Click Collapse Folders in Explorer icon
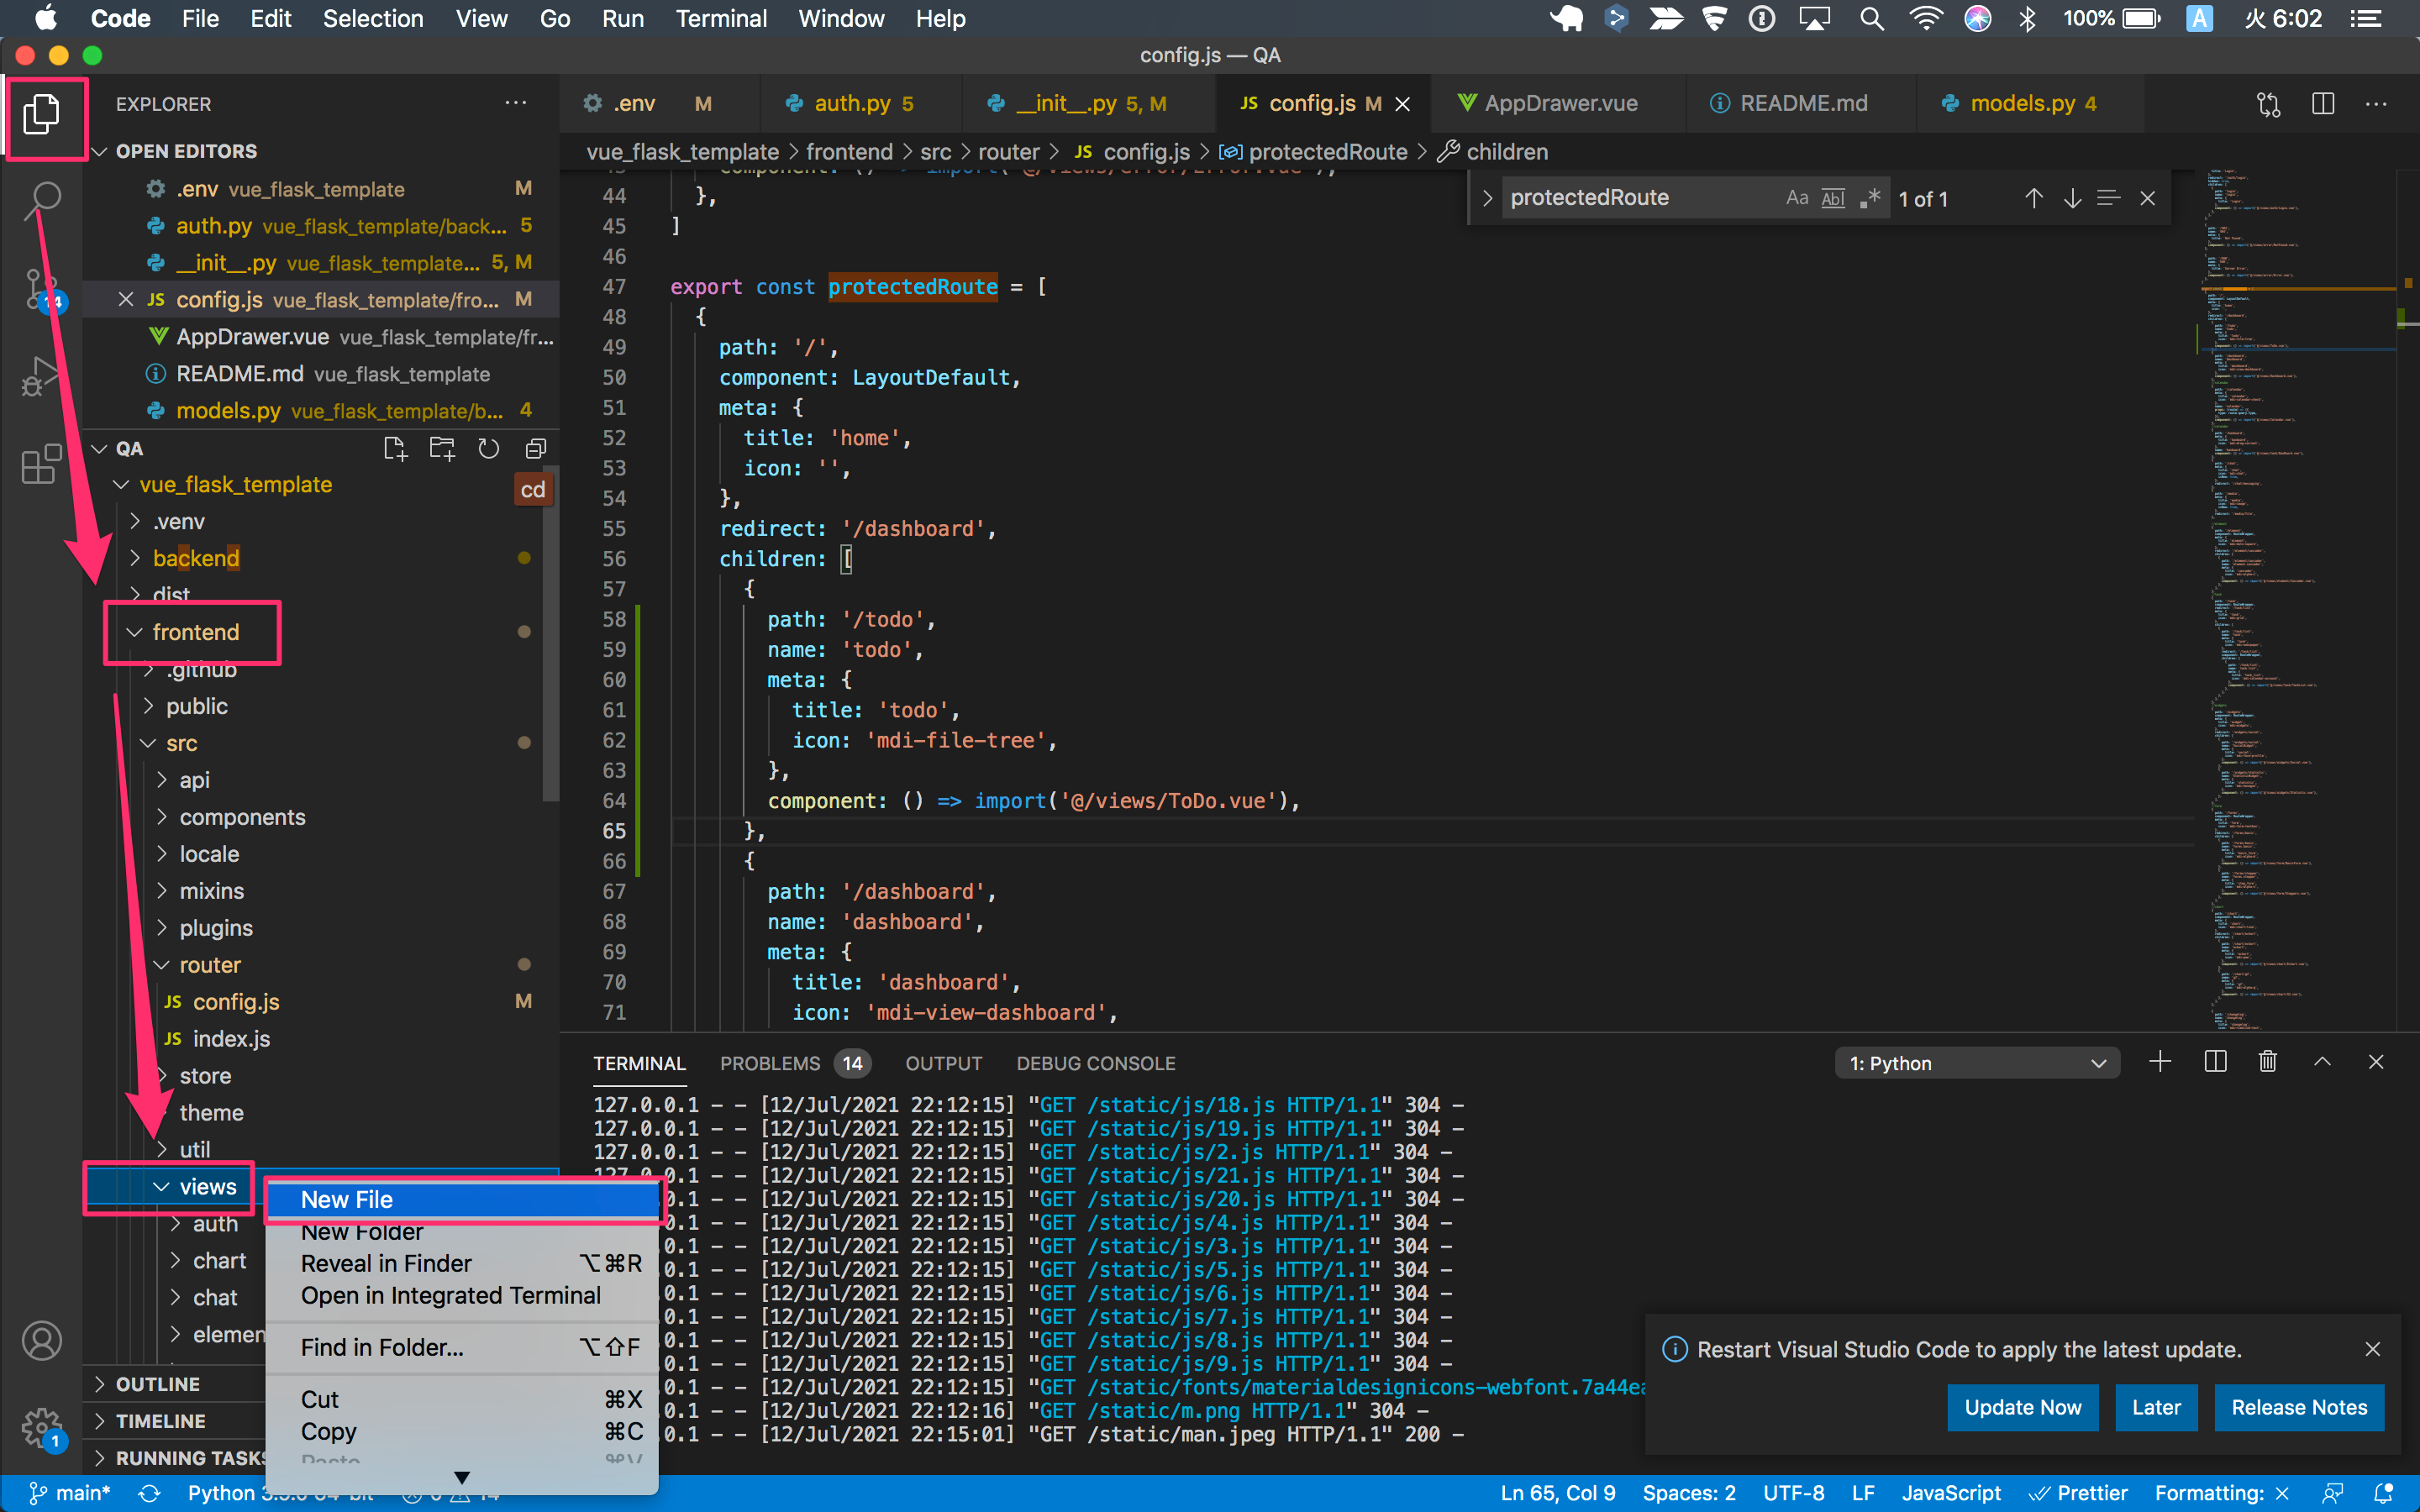 click(x=536, y=449)
